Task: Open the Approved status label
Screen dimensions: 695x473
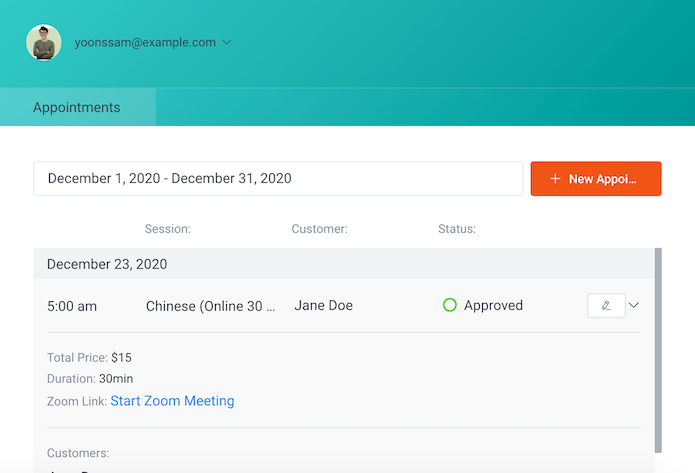Action: coord(493,305)
